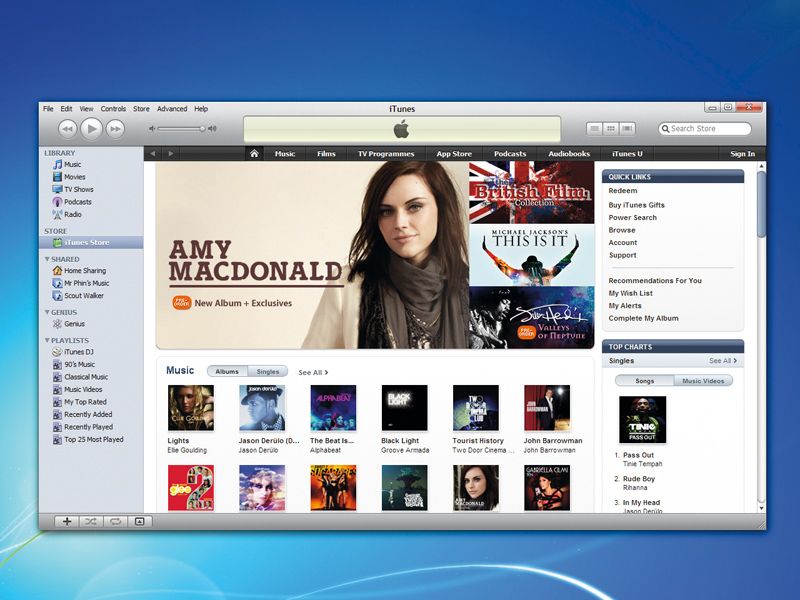This screenshot has height=600, width=800.
Task: Click See All next to Music
Action: [x=313, y=372]
